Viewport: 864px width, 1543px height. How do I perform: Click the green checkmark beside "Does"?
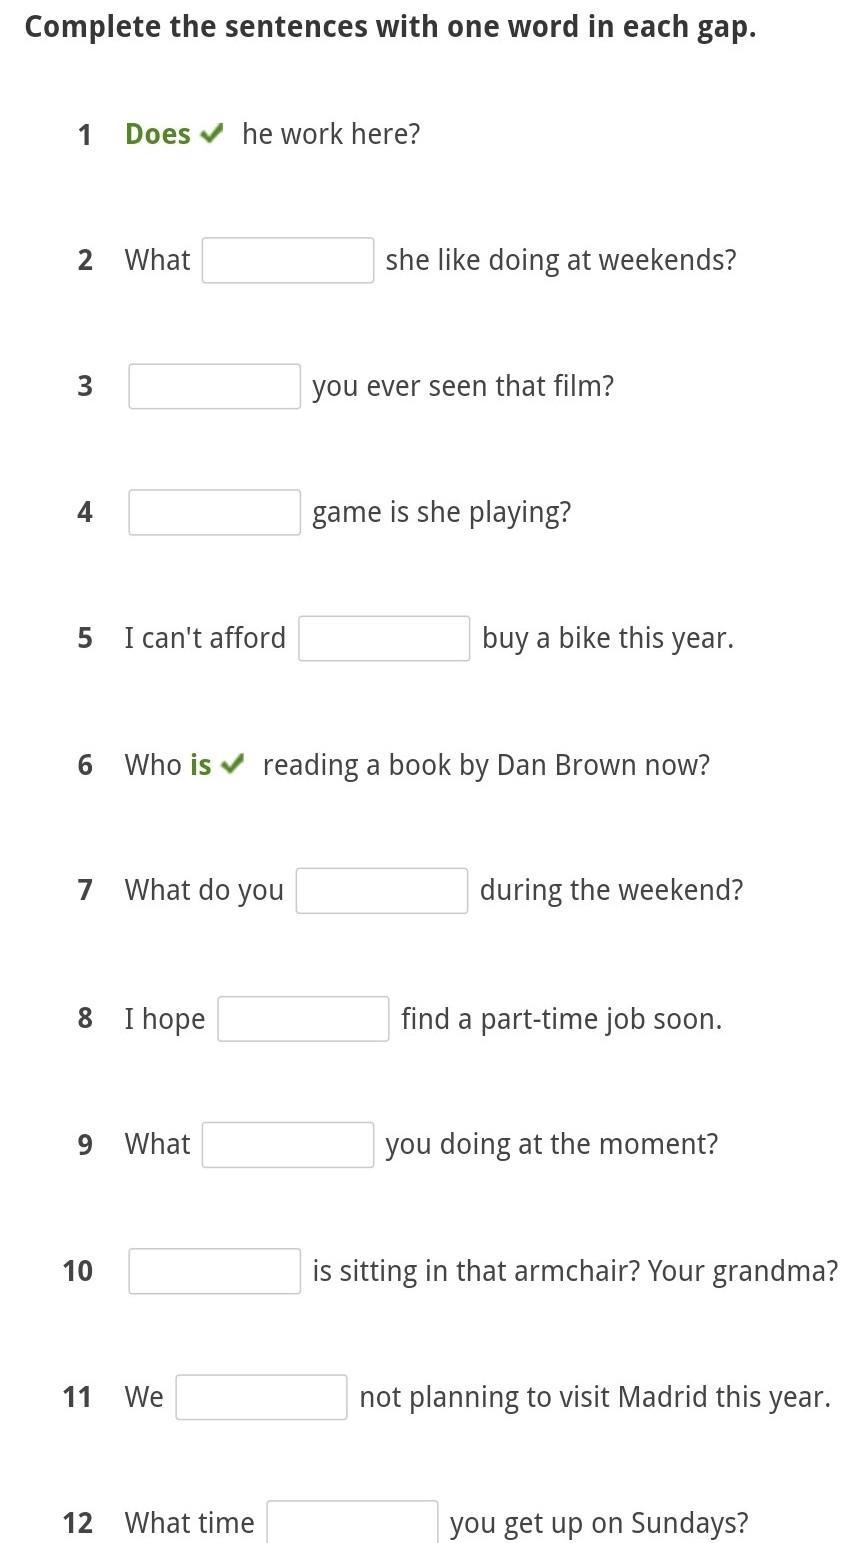tap(211, 134)
